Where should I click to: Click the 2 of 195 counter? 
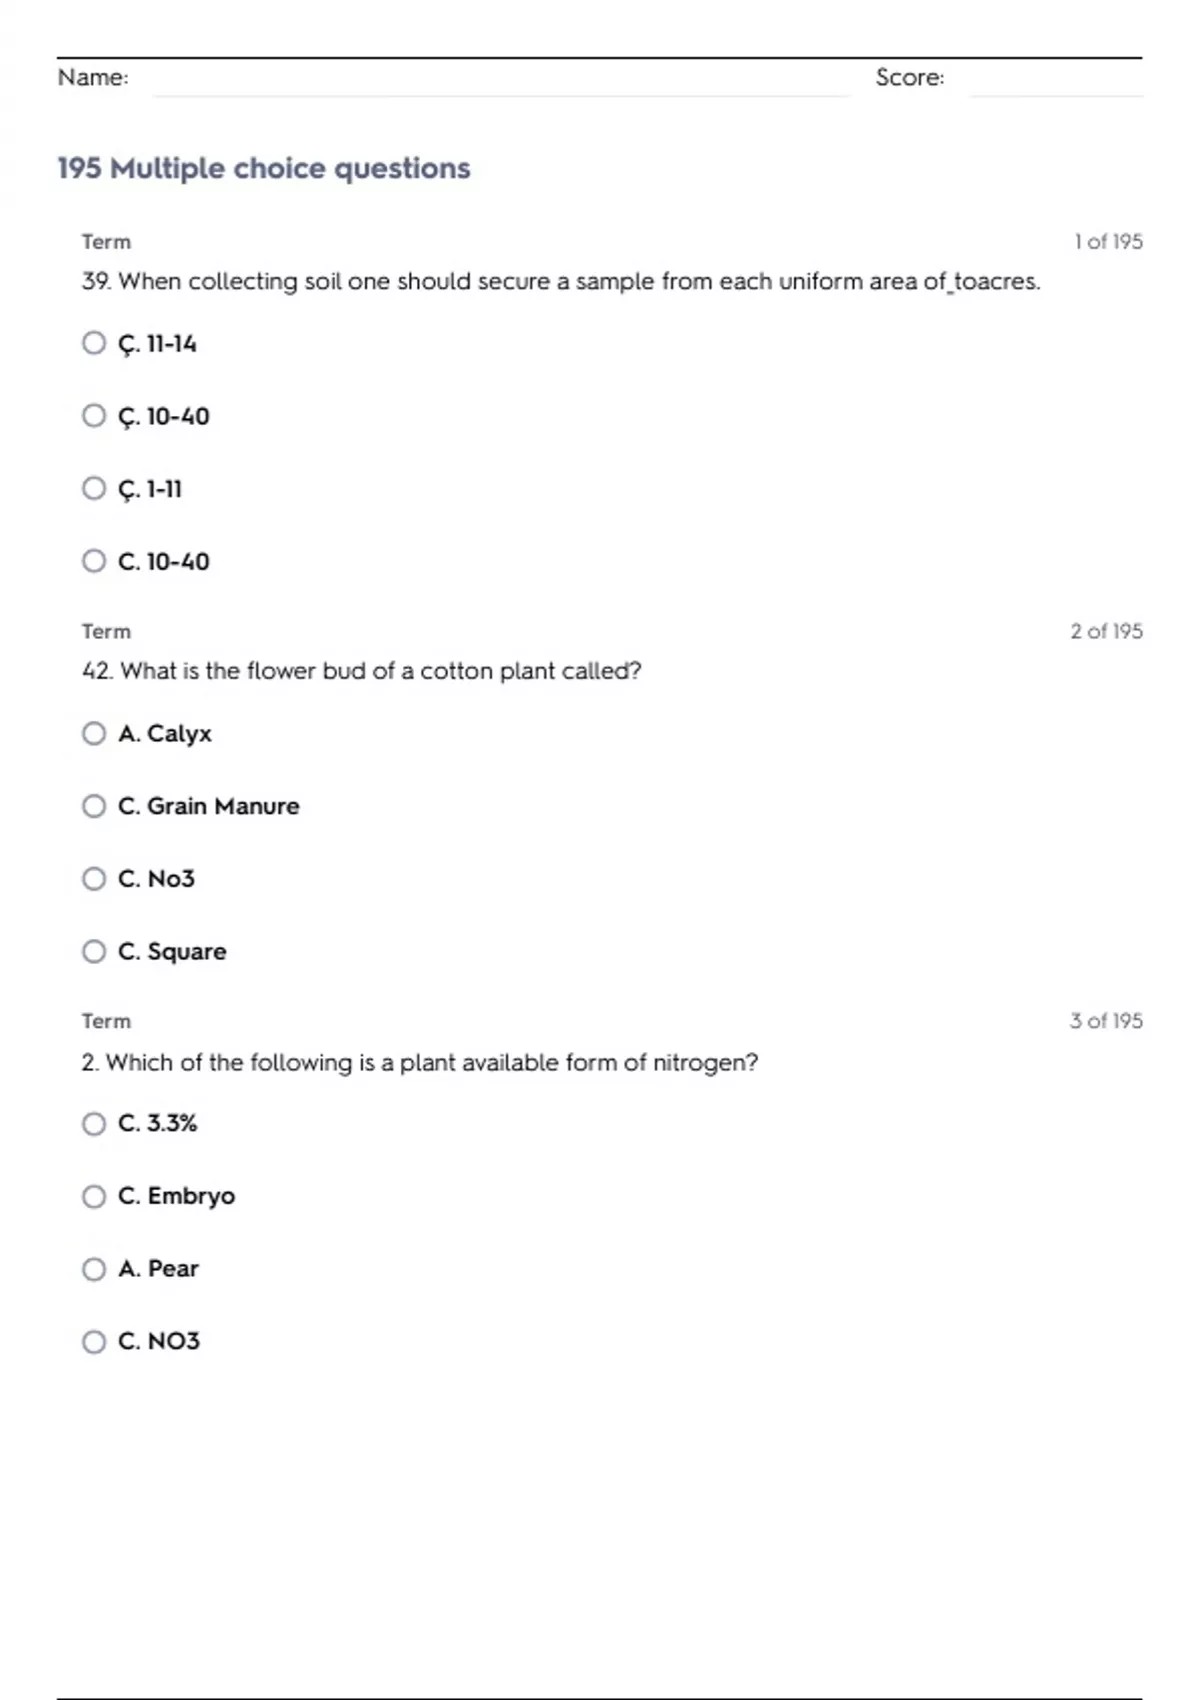[1106, 631]
